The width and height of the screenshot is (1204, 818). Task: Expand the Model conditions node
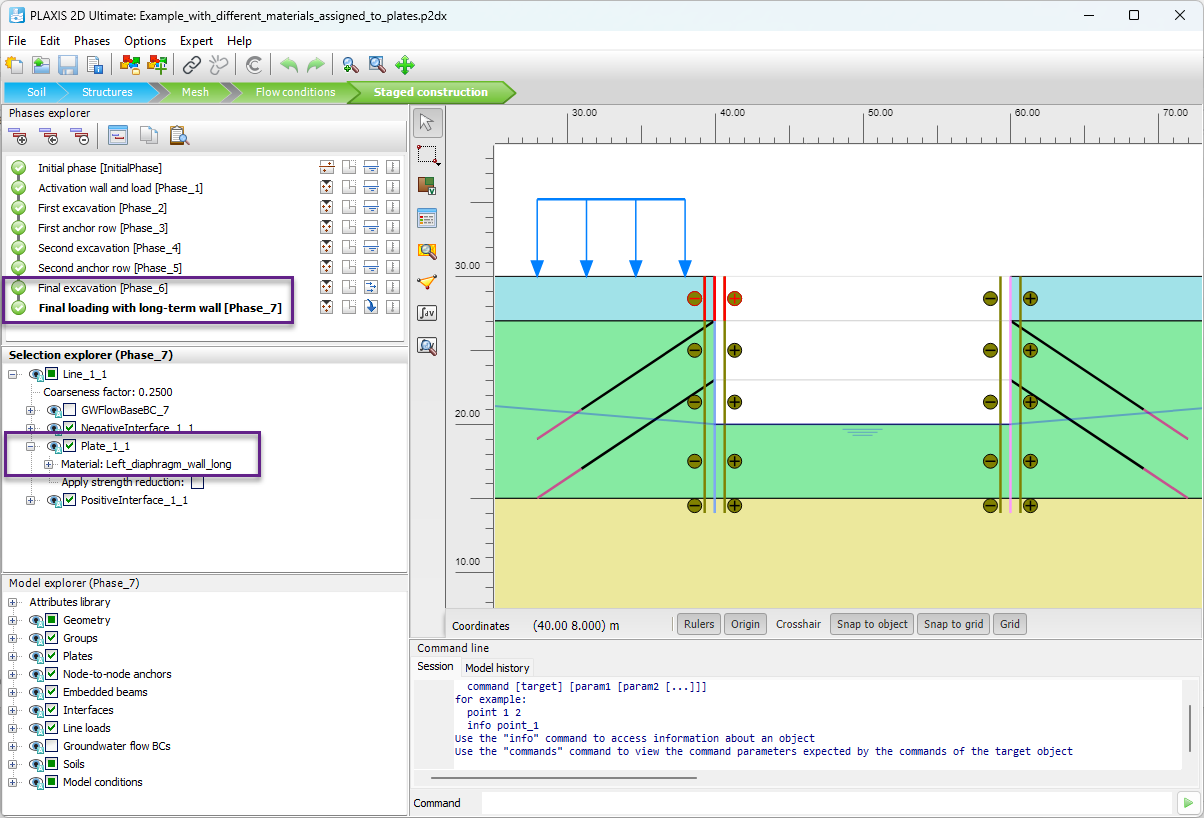pos(13,782)
